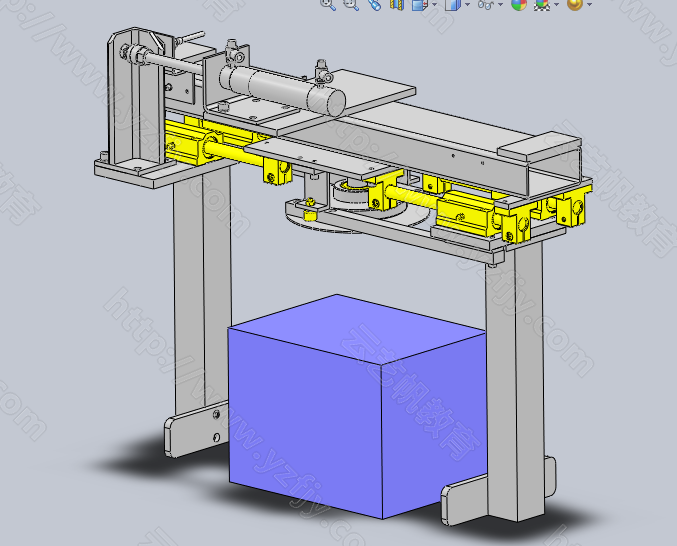677x546 pixels.
Task: Select the yellow guide shaft on the left
Action: [233, 153]
